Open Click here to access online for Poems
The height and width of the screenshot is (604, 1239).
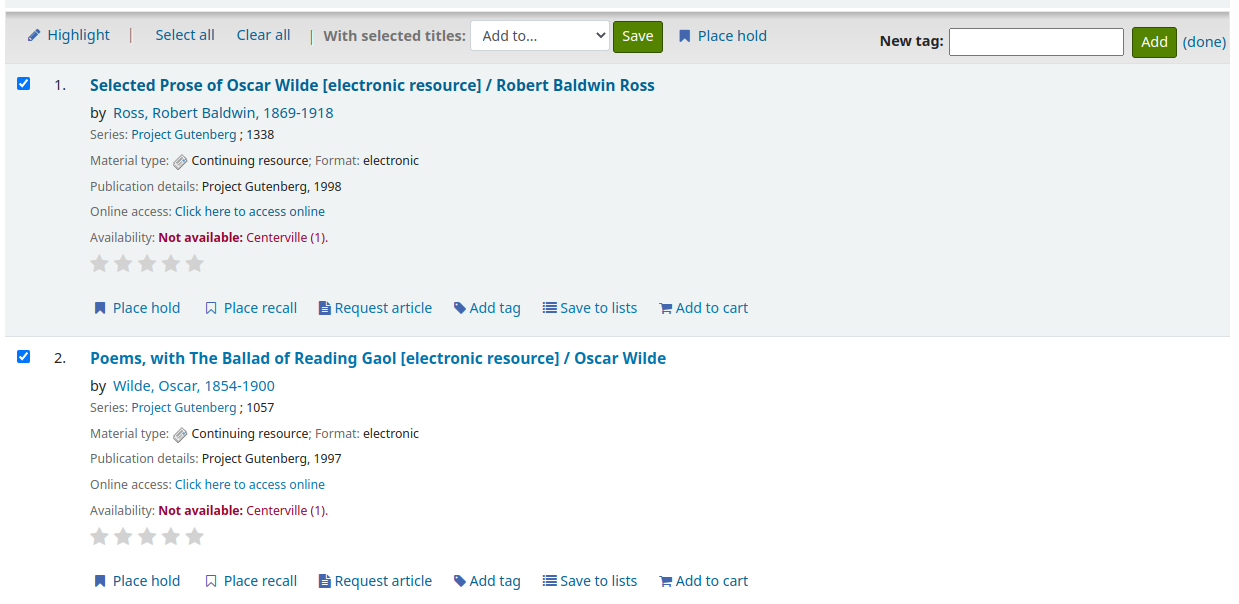249,484
